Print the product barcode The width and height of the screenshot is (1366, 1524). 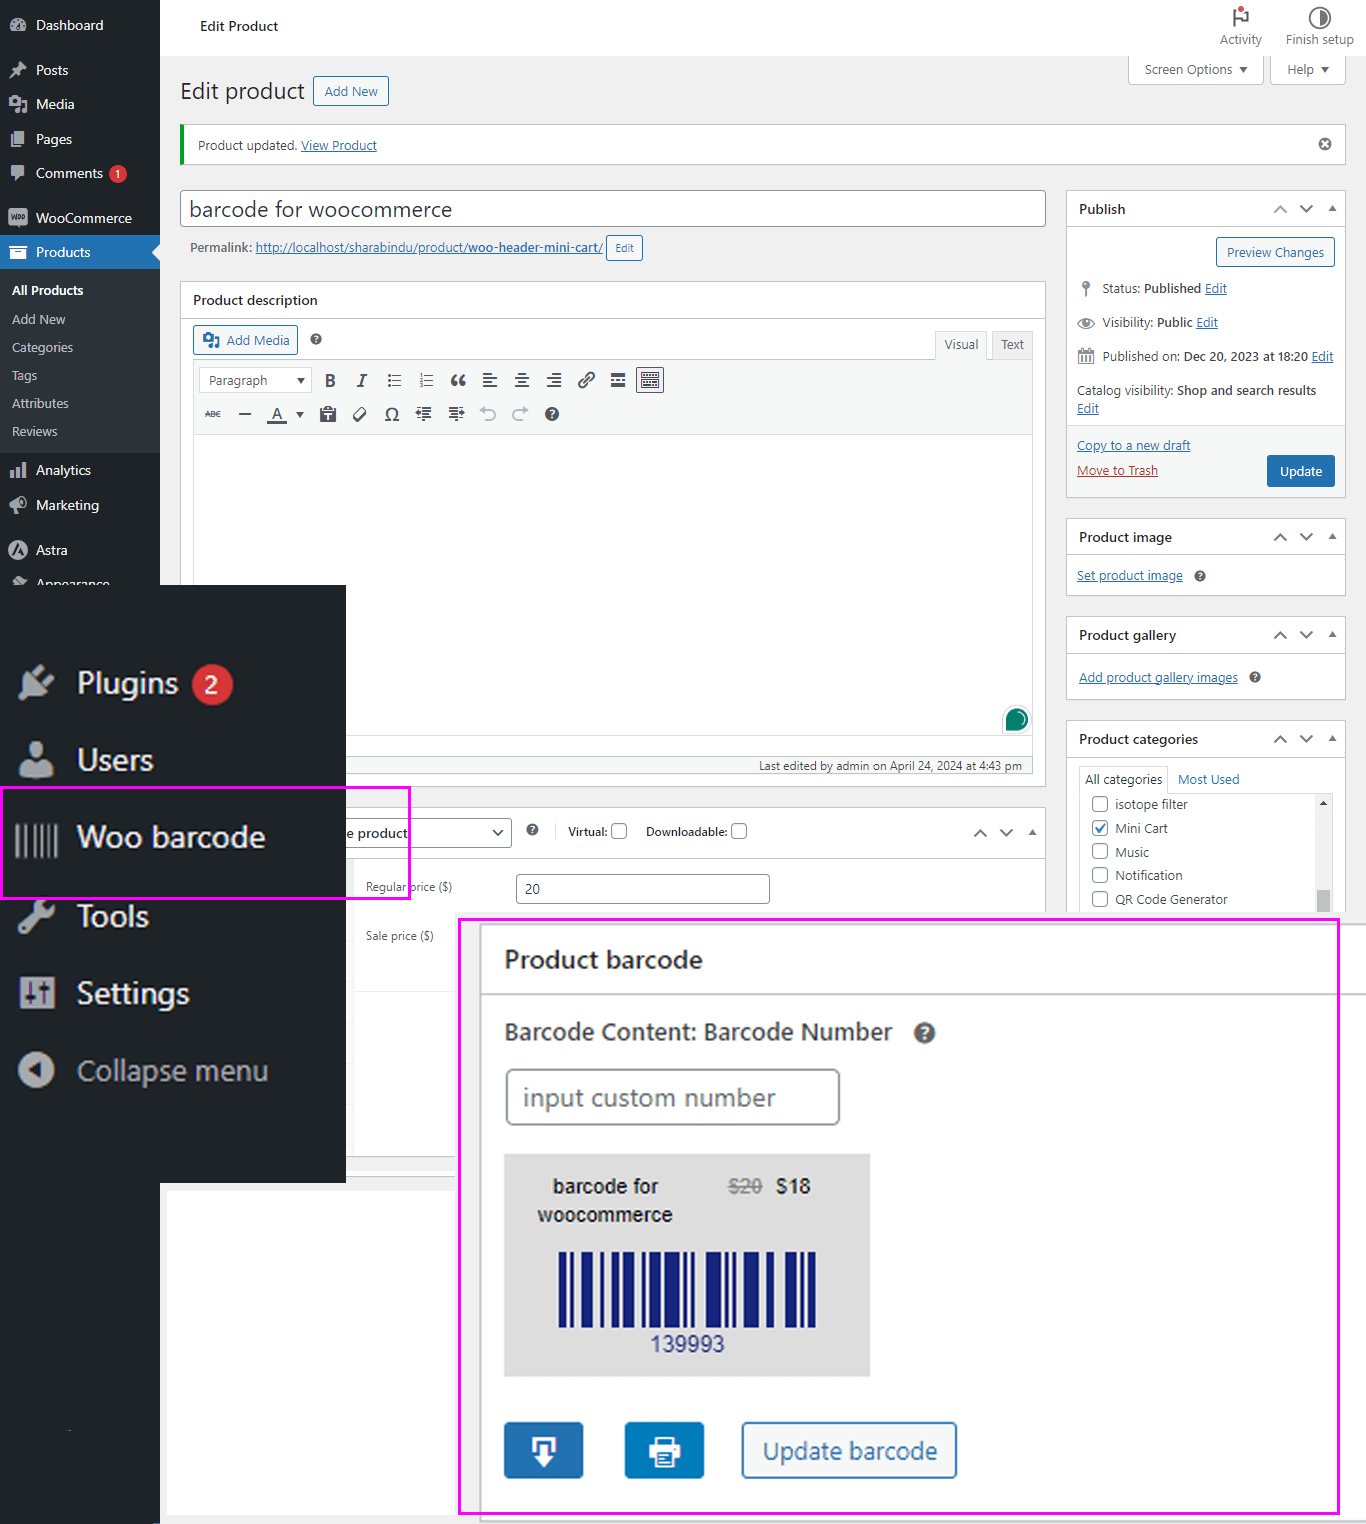(664, 1450)
